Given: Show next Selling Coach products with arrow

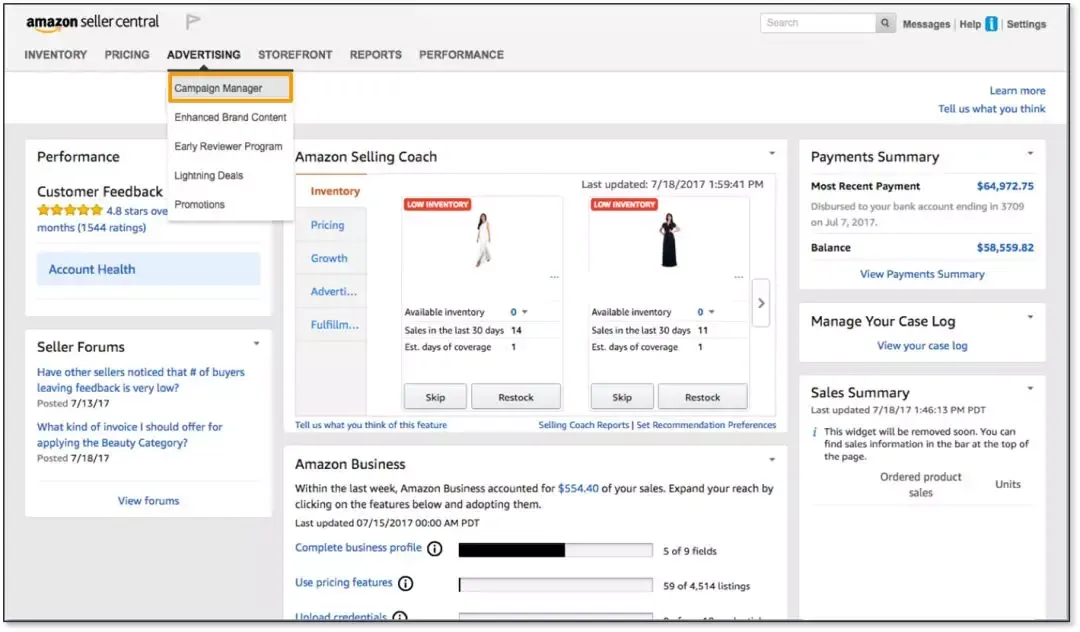Looking at the screenshot, I should pos(761,303).
